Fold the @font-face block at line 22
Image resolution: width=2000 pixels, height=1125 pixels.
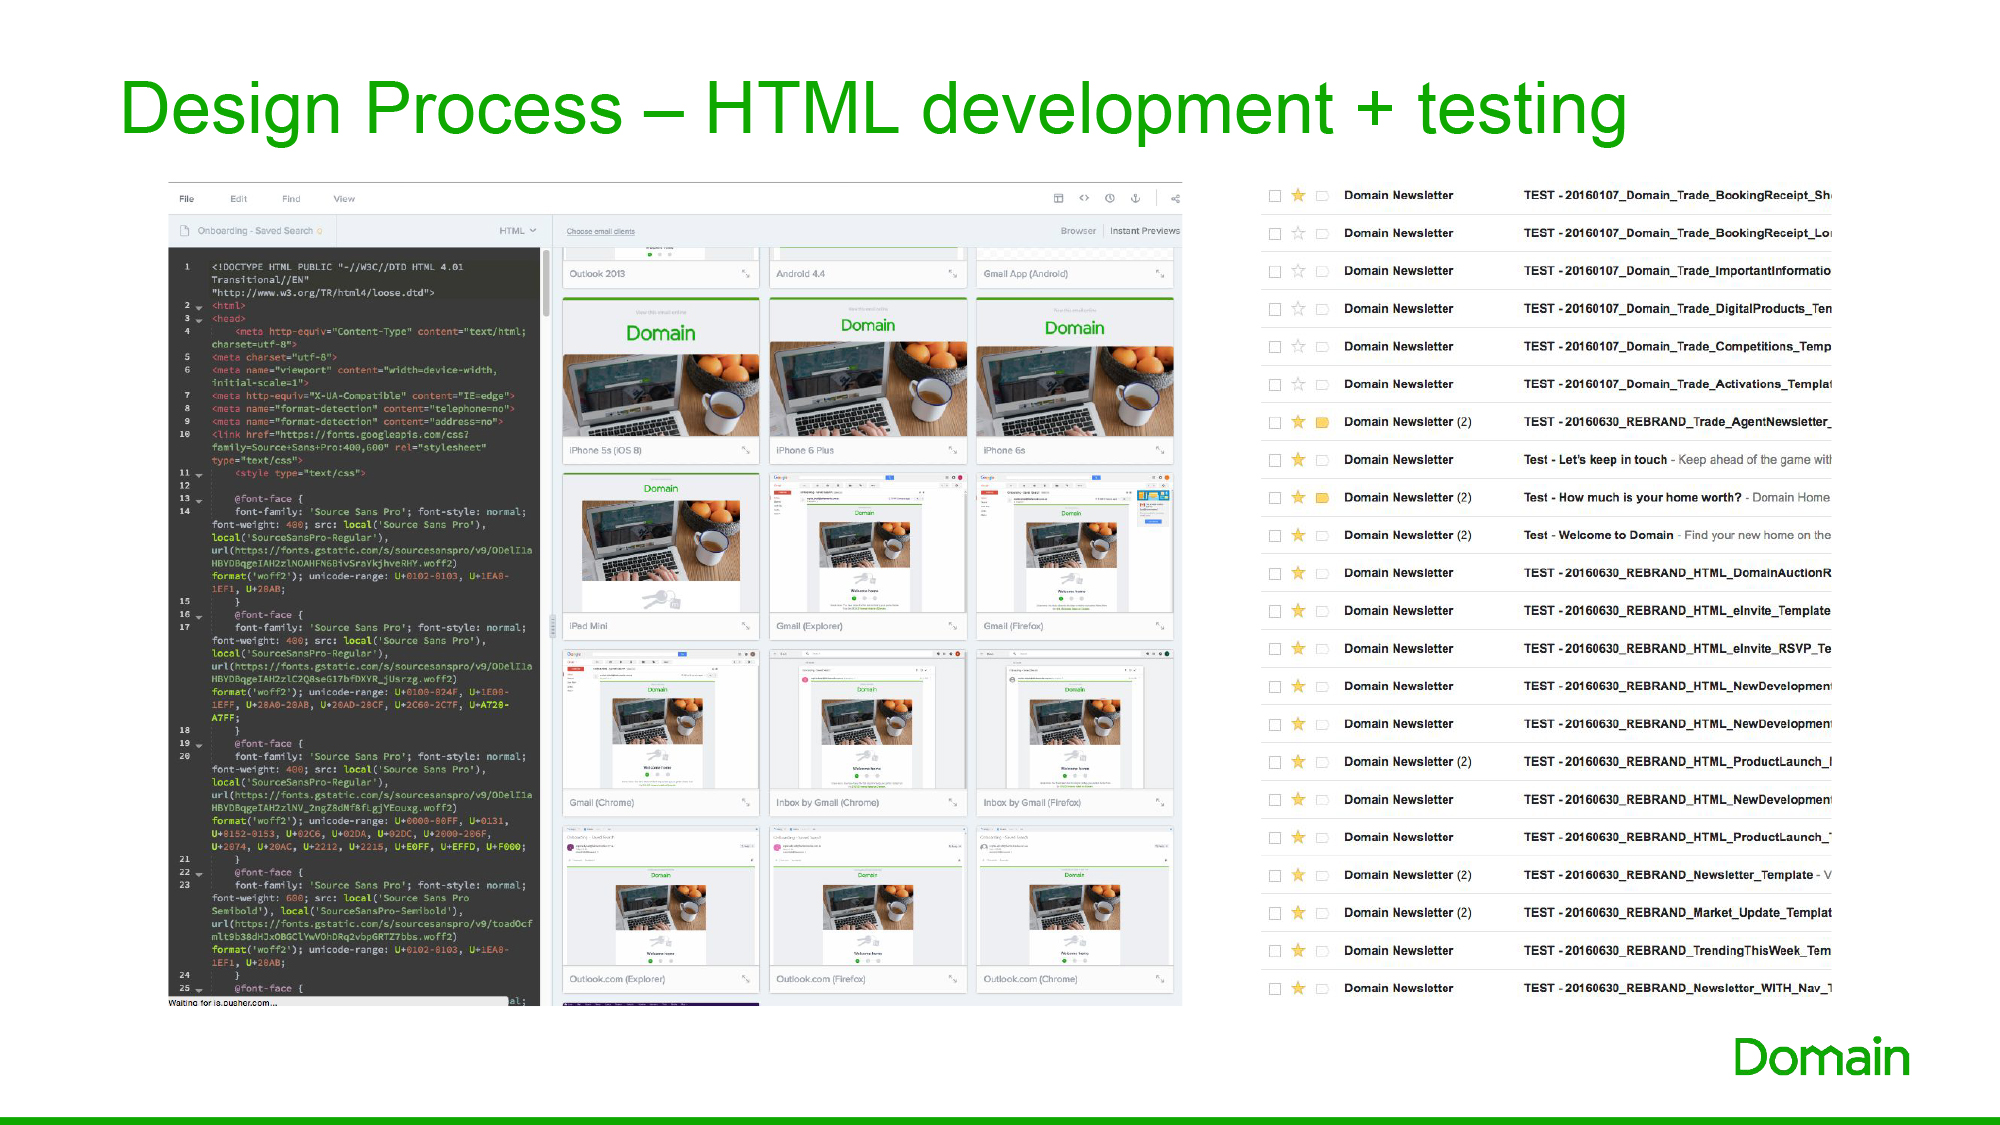click(199, 874)
